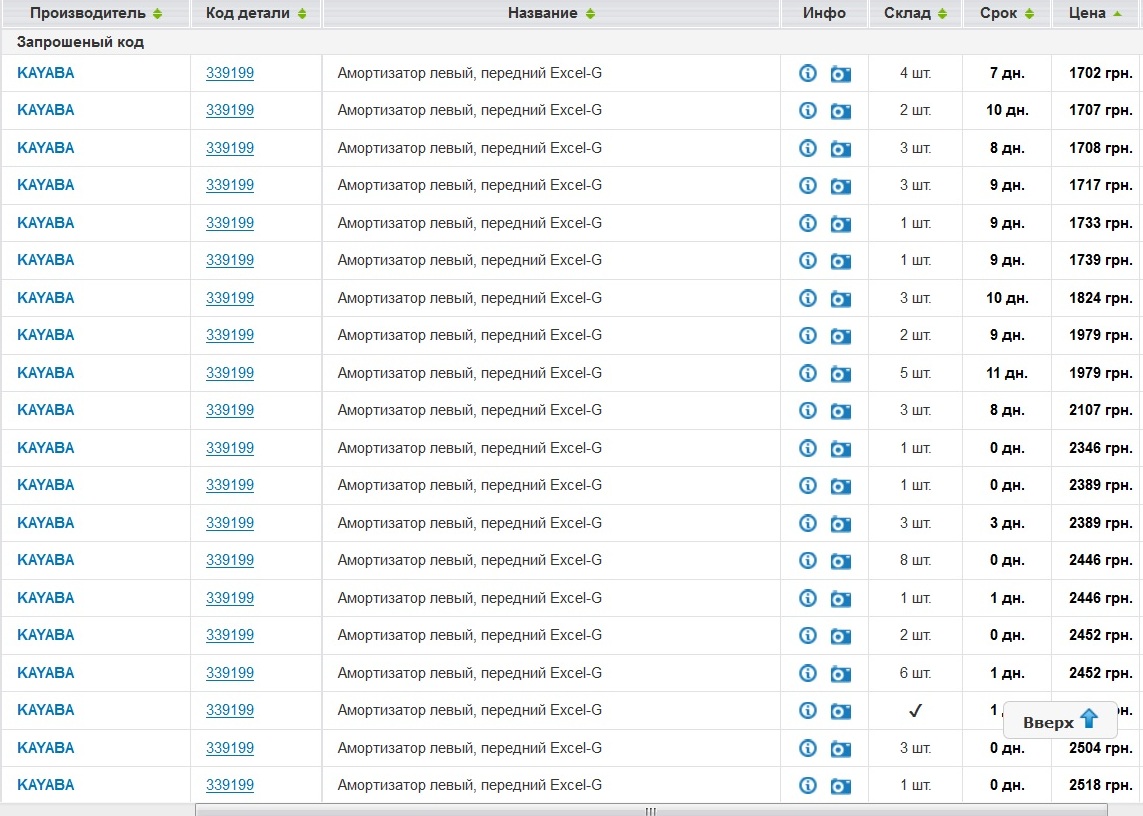Click camera icon in the 2346 грн. row

tap(841, 448)
